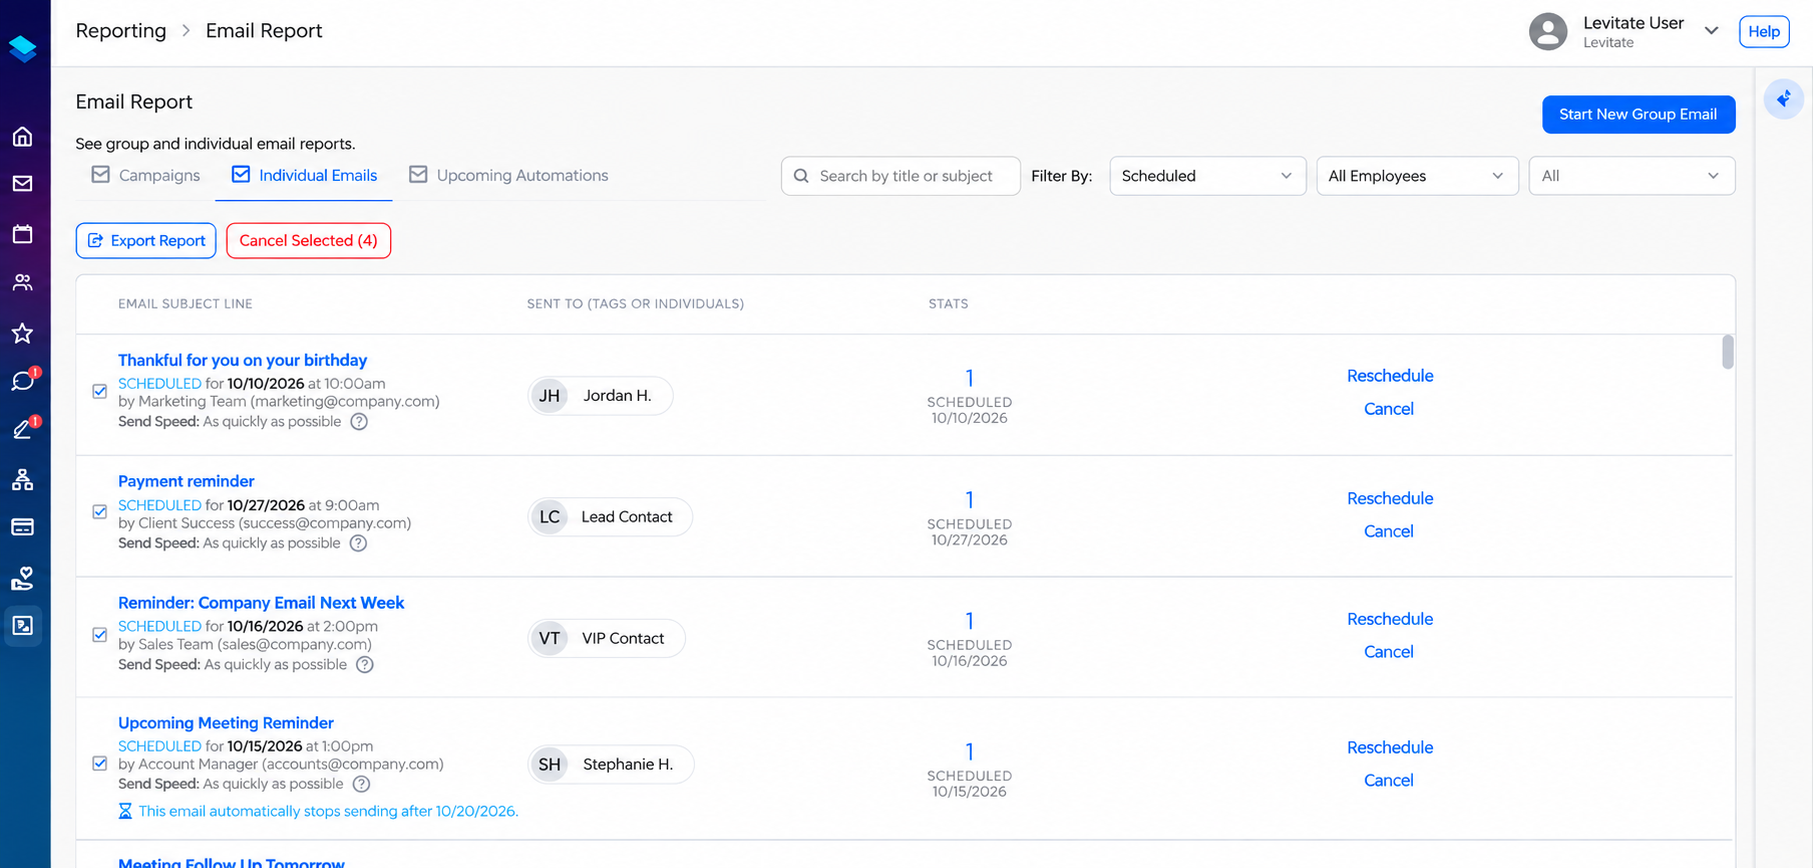This screenshot has width=1813, height=868.
Task: Uncheck Reminder: Company Email Next Week checkbox
Action: 100,635
